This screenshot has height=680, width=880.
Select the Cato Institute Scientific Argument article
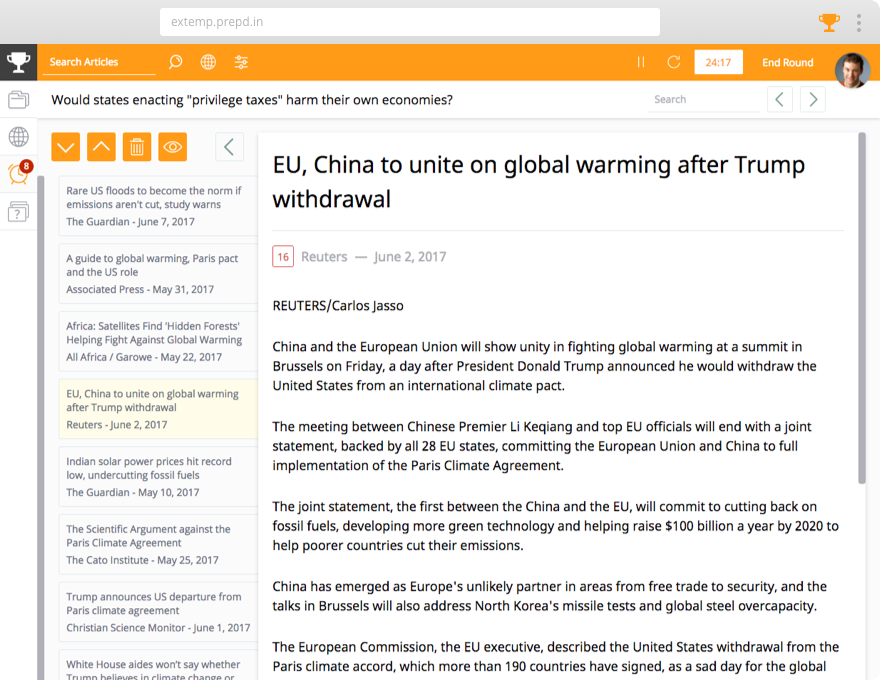tap(155, 544)
